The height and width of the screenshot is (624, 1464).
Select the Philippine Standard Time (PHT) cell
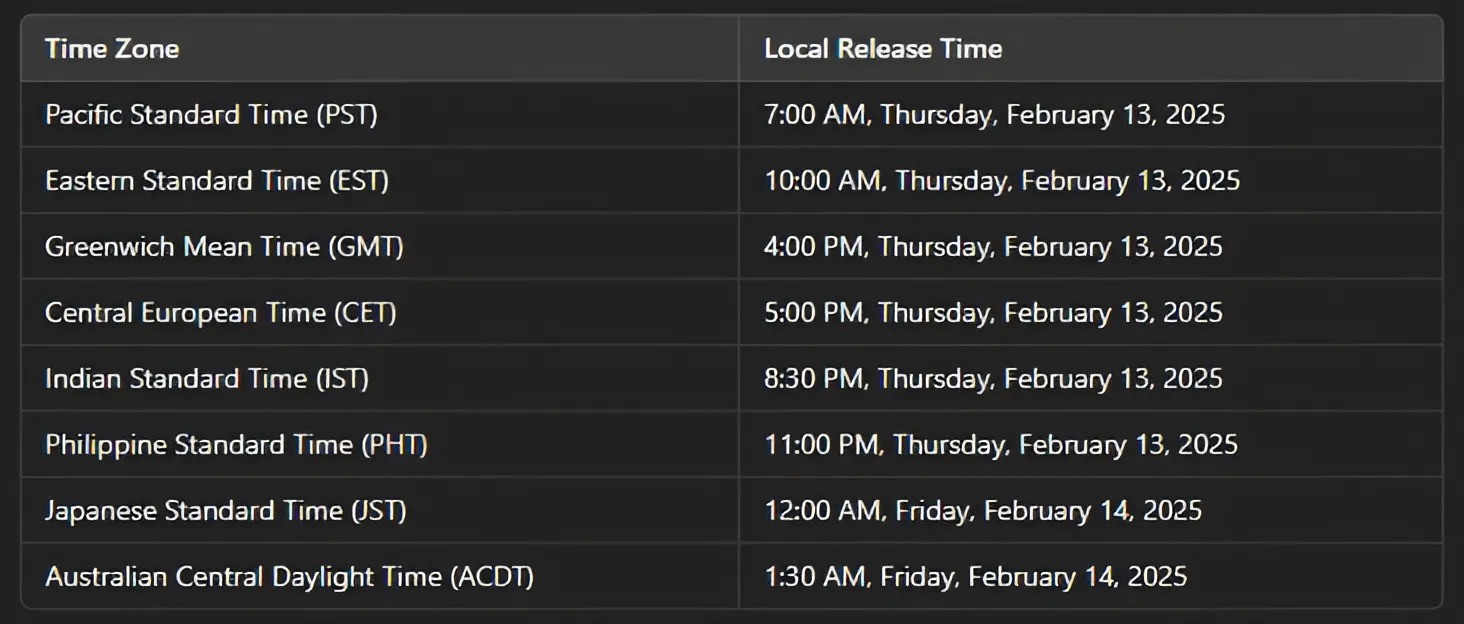380,444
